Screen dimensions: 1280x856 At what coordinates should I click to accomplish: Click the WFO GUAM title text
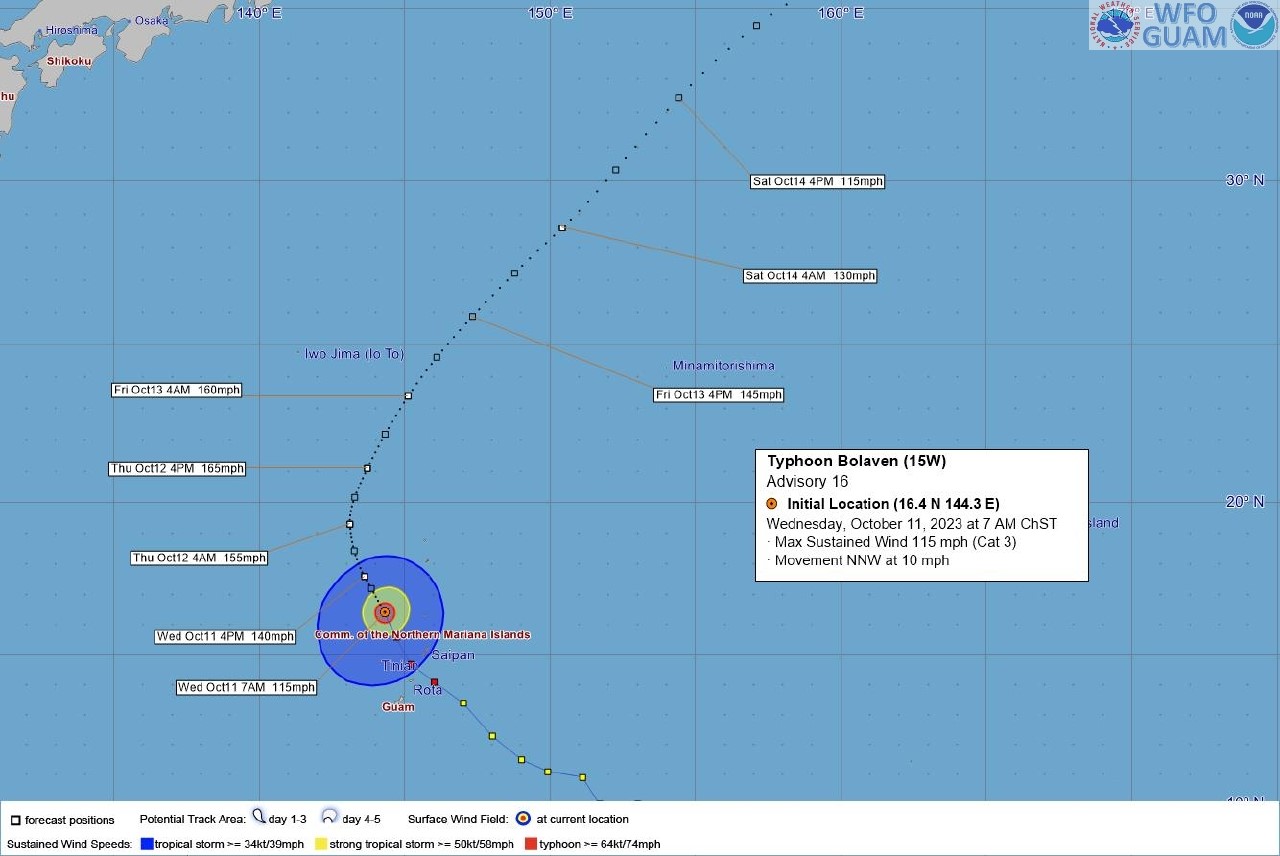[1183, 25]
